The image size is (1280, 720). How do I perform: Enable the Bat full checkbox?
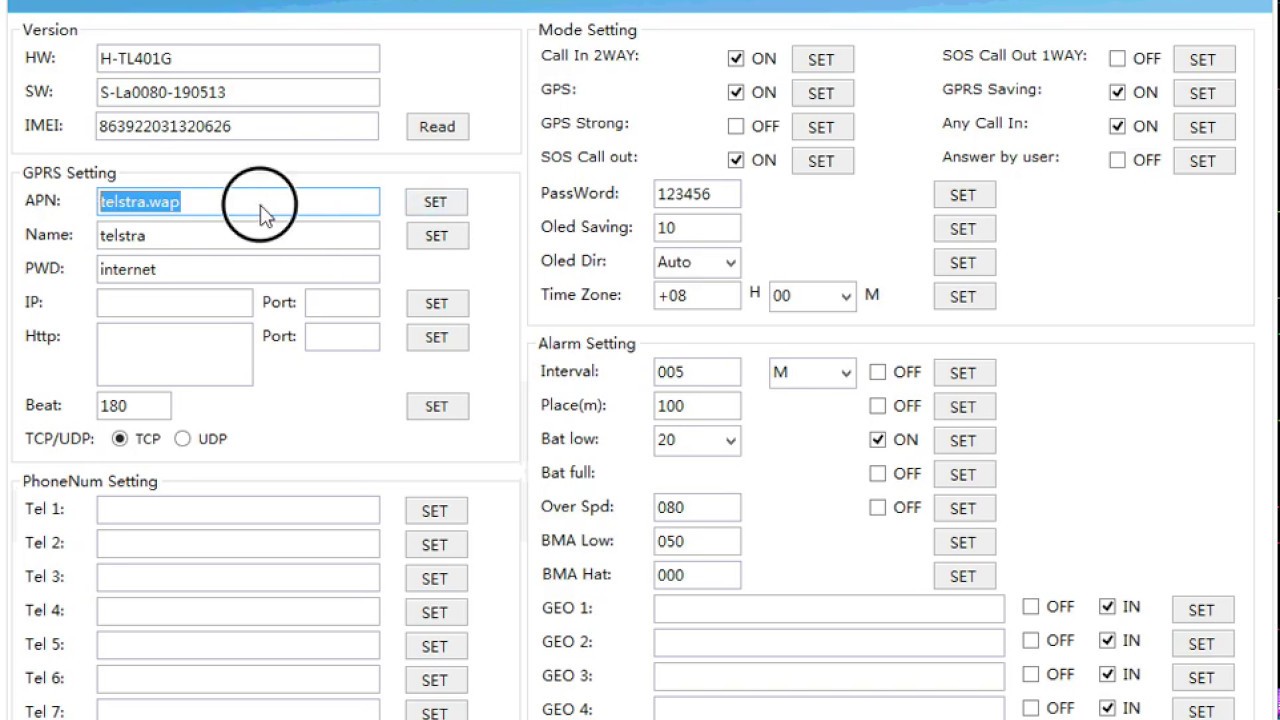pyautogui.click(x=878, y=474)
